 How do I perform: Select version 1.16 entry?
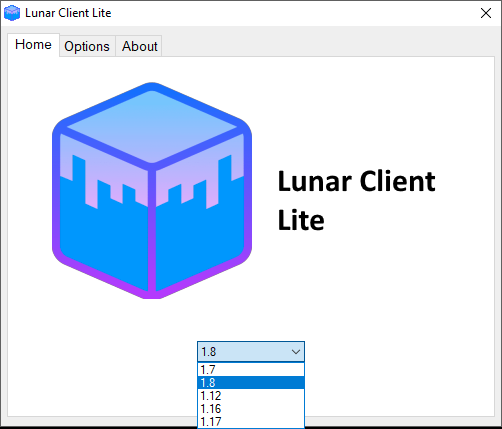tap(251, 409)
